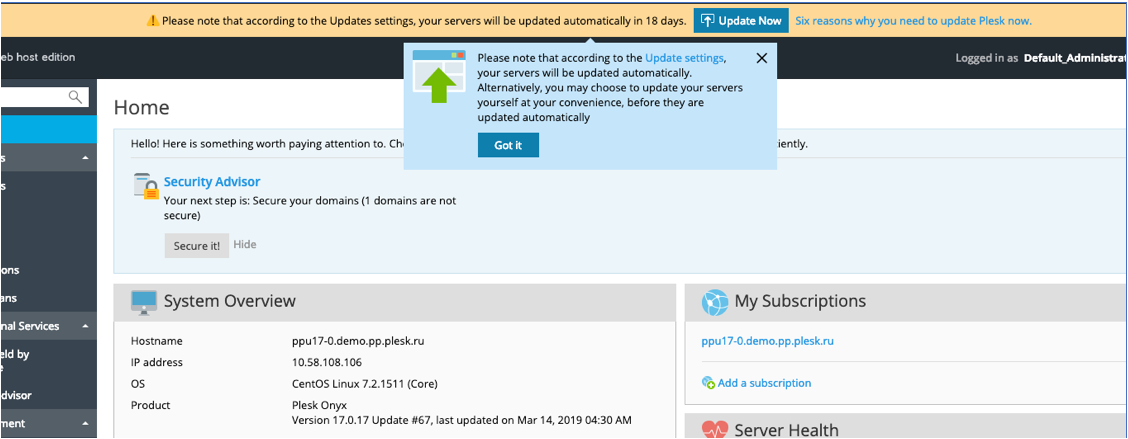
Task: Close the update notice popup with the X
Action: (762, 58)
